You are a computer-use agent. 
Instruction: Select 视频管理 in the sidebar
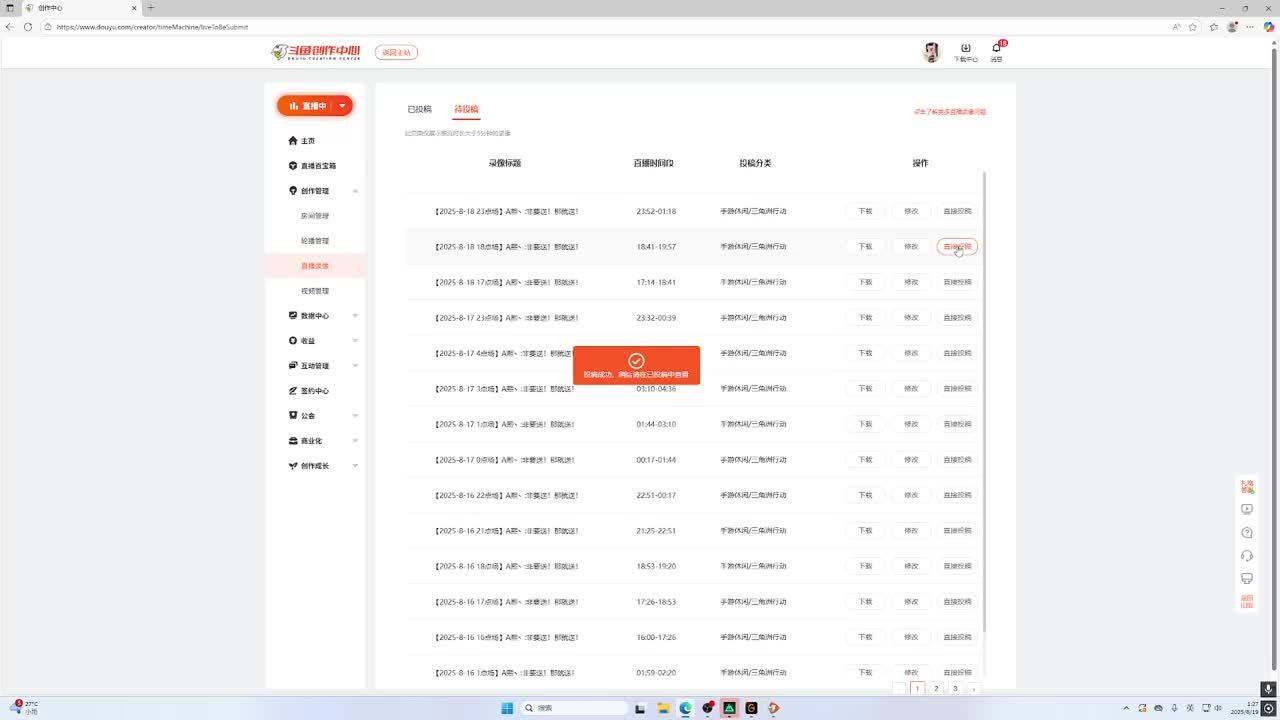tap(315, 291)
